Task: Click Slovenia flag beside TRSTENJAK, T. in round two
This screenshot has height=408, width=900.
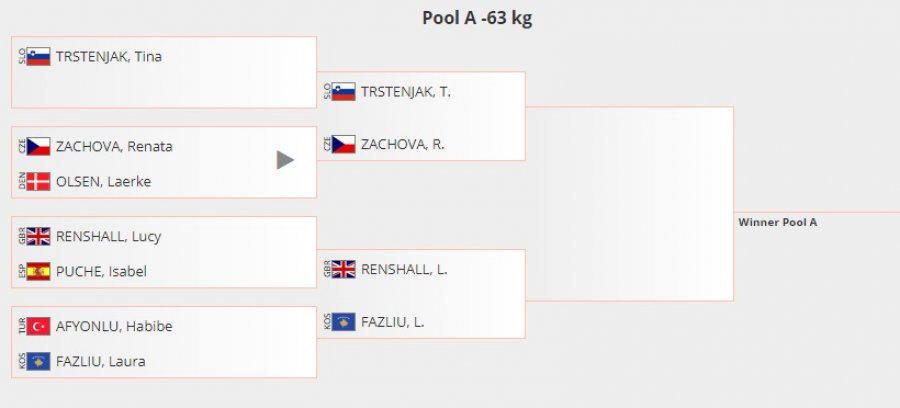Action: point(343,92)
